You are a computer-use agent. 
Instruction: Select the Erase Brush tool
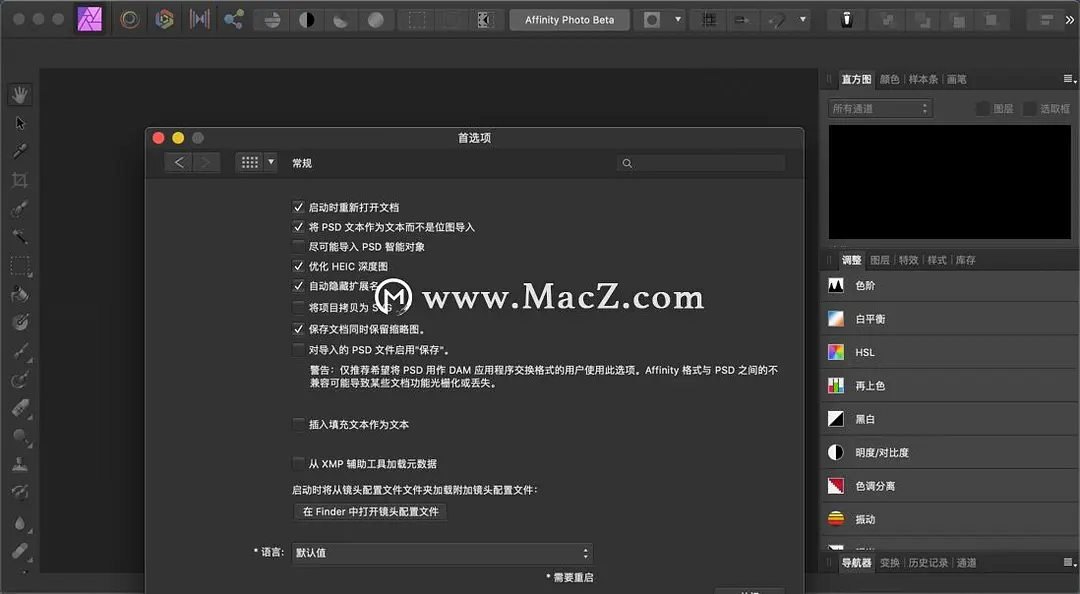[20, 408]
